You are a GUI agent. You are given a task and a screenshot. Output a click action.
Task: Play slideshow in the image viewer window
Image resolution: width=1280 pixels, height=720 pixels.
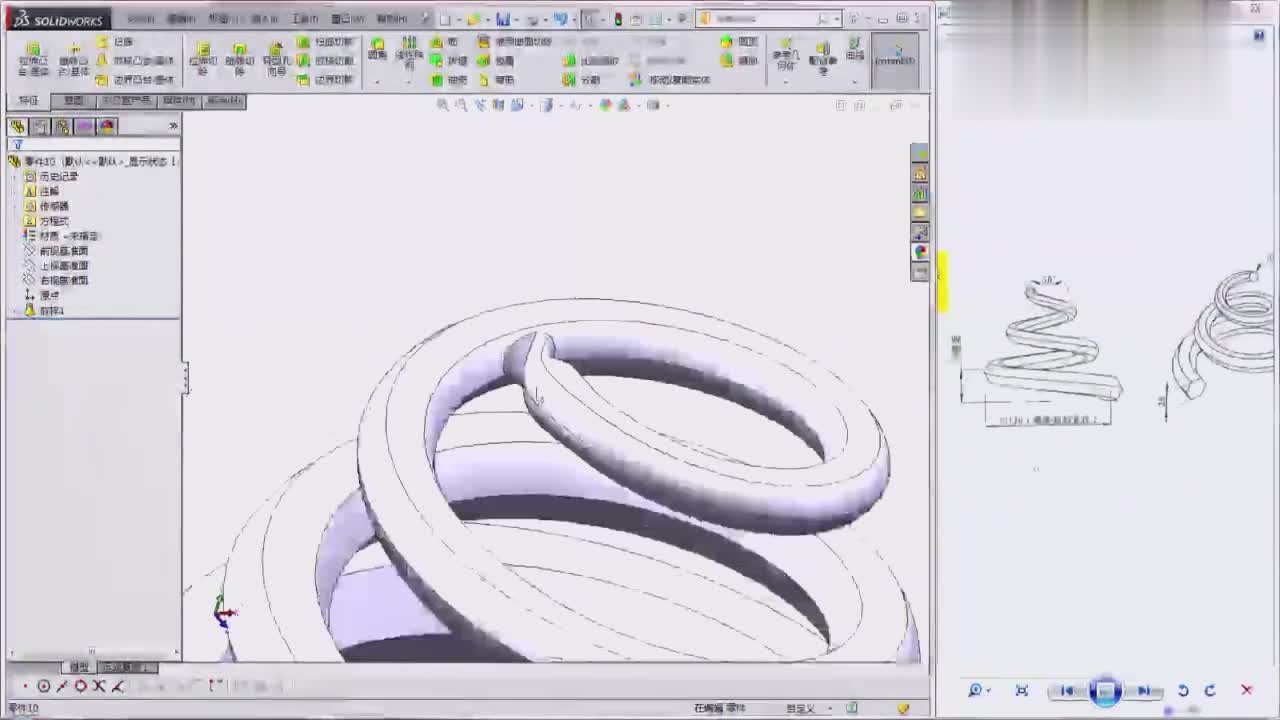click(1105, 691)
